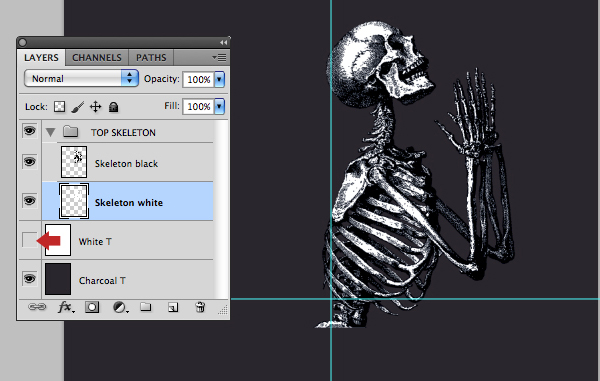Open the layer style fx menu
The image size is (600, 381).
click(66, 307)
